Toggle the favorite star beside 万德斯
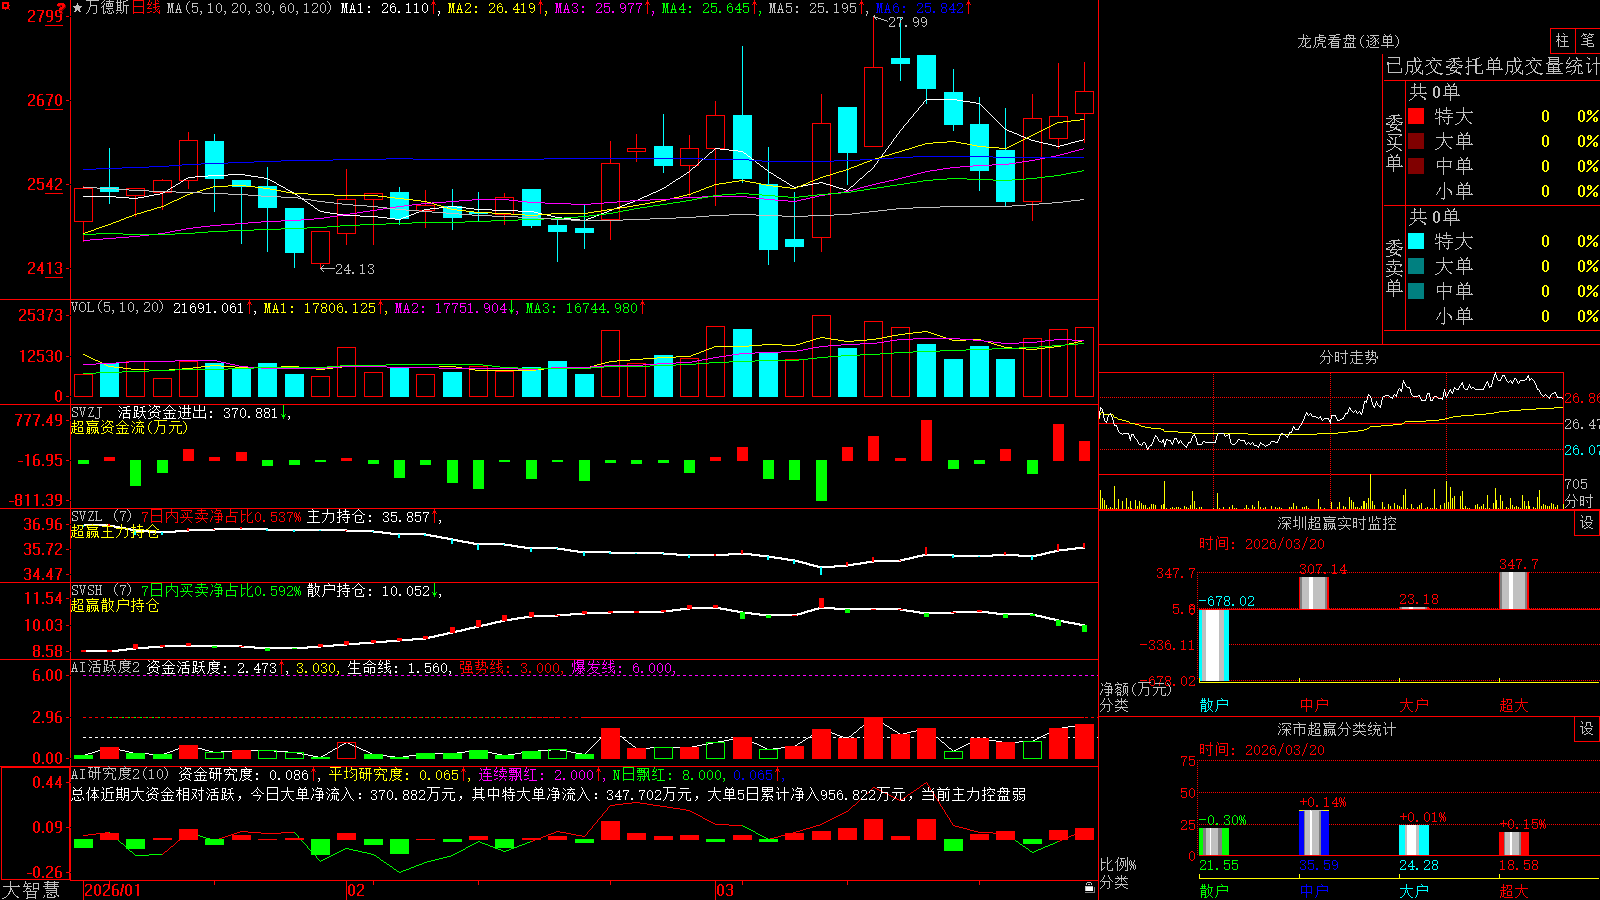The width and height of the screenshot is (1600, 900). tap(77, 8)
